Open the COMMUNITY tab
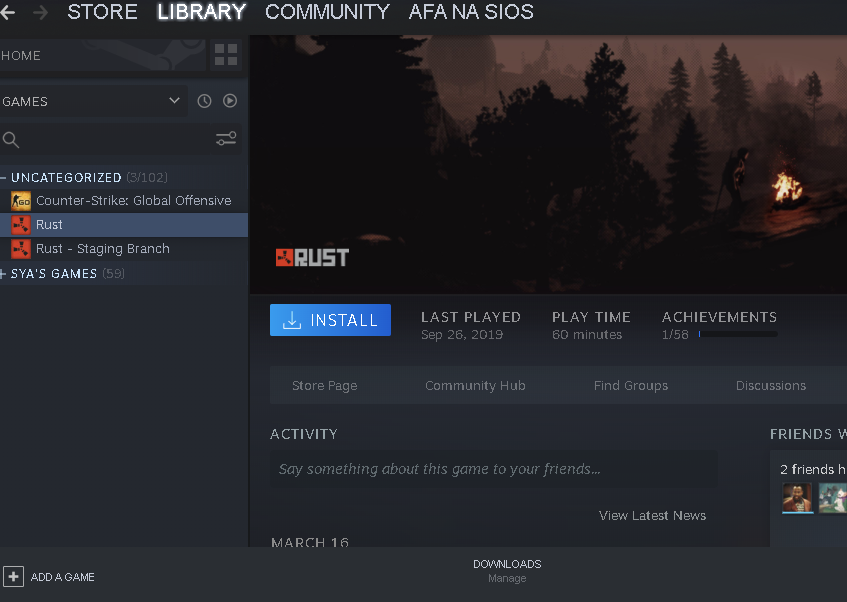 327,12
